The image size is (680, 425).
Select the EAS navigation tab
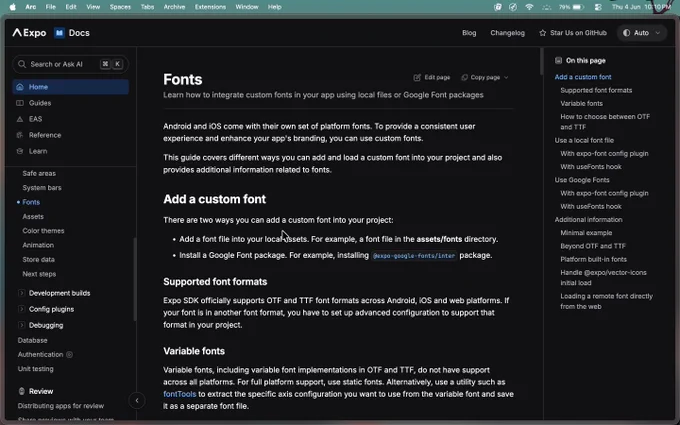tap(71, 119)
